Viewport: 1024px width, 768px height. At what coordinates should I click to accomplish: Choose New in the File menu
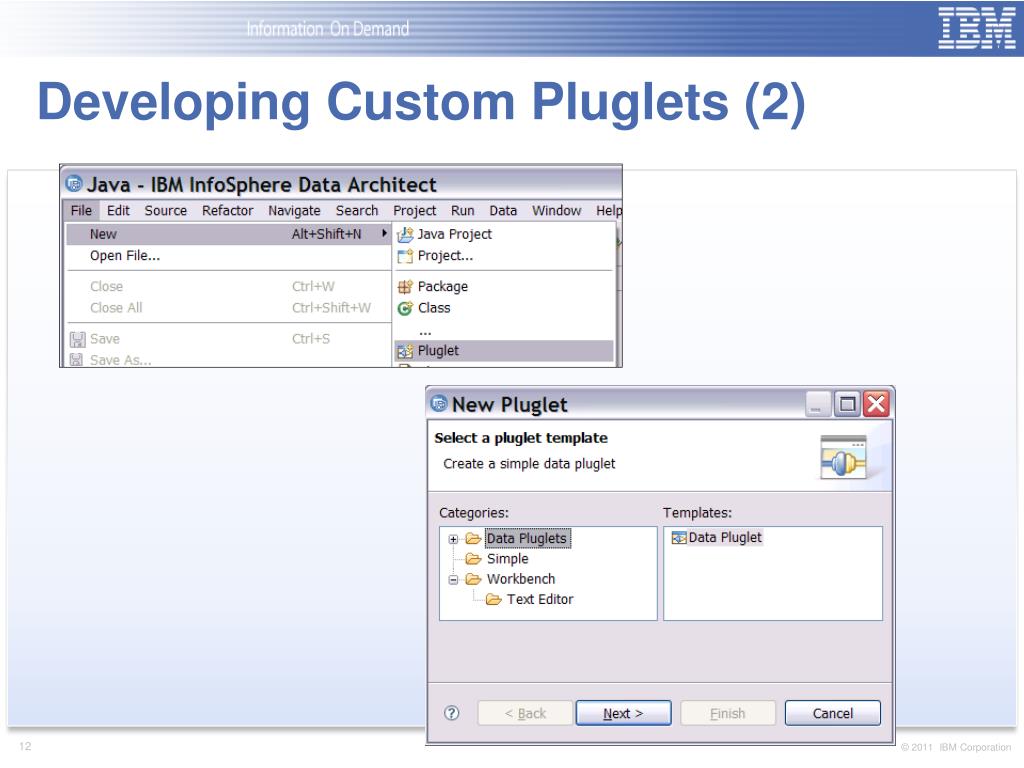click(229, 234)
